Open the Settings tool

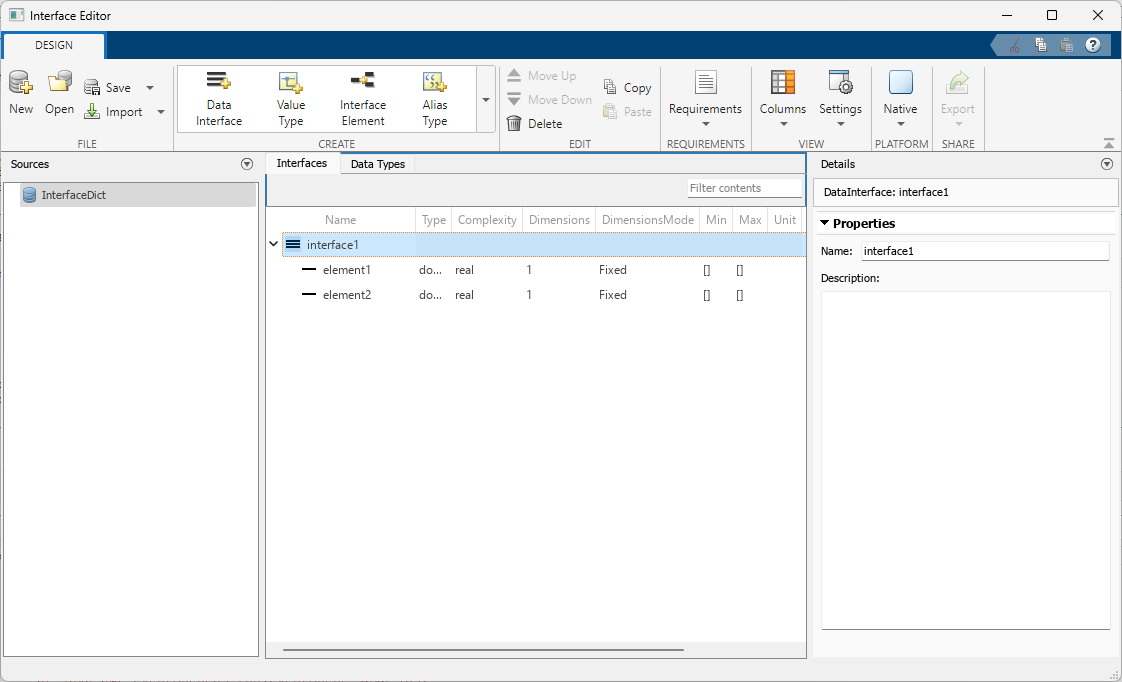840,97
